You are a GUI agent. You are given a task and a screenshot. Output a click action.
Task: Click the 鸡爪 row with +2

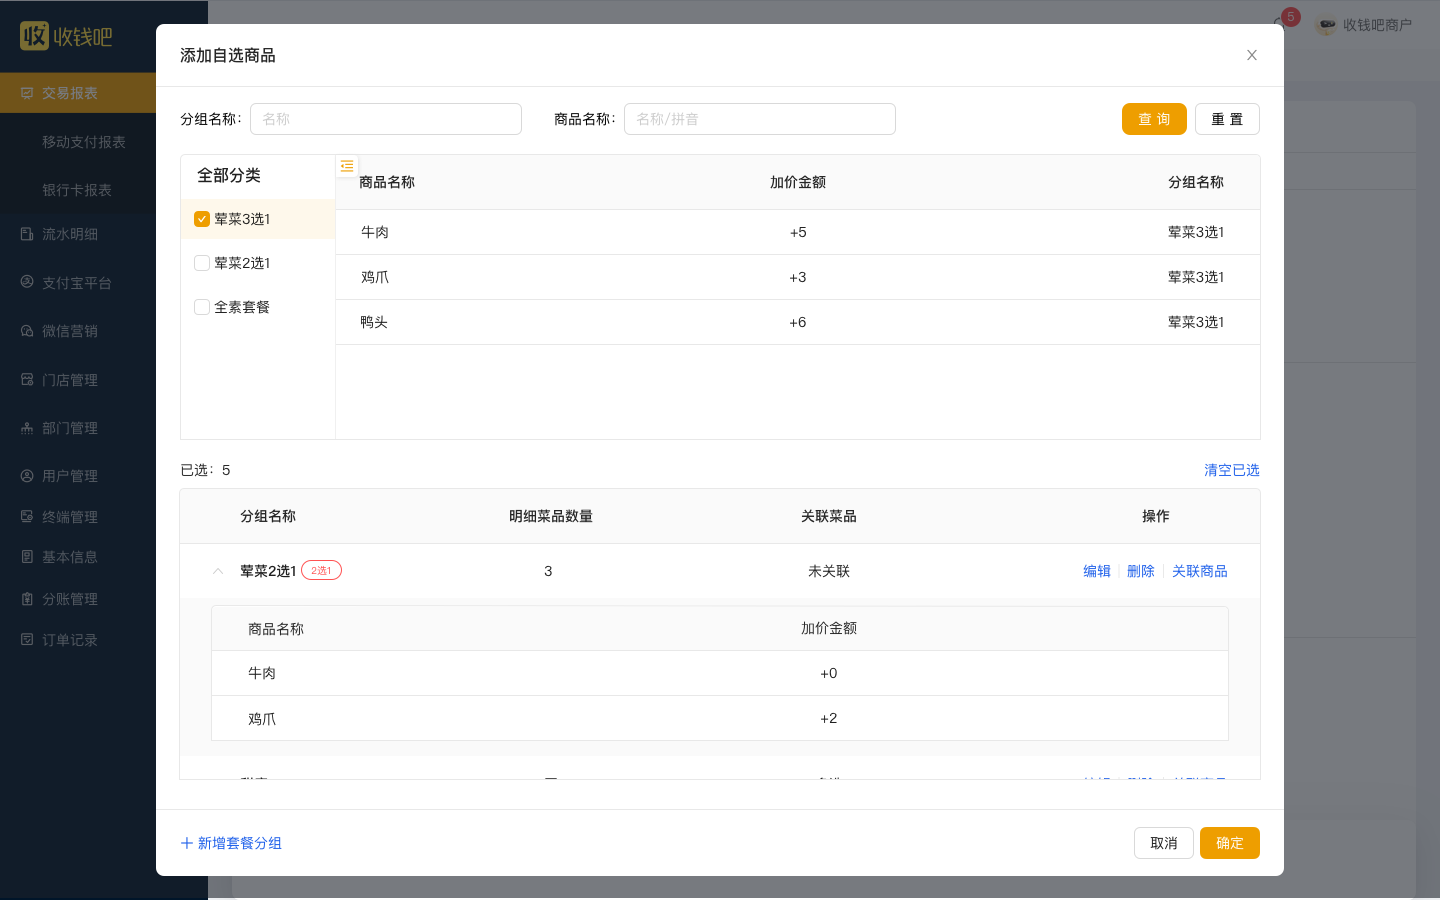tap(720, 718)
